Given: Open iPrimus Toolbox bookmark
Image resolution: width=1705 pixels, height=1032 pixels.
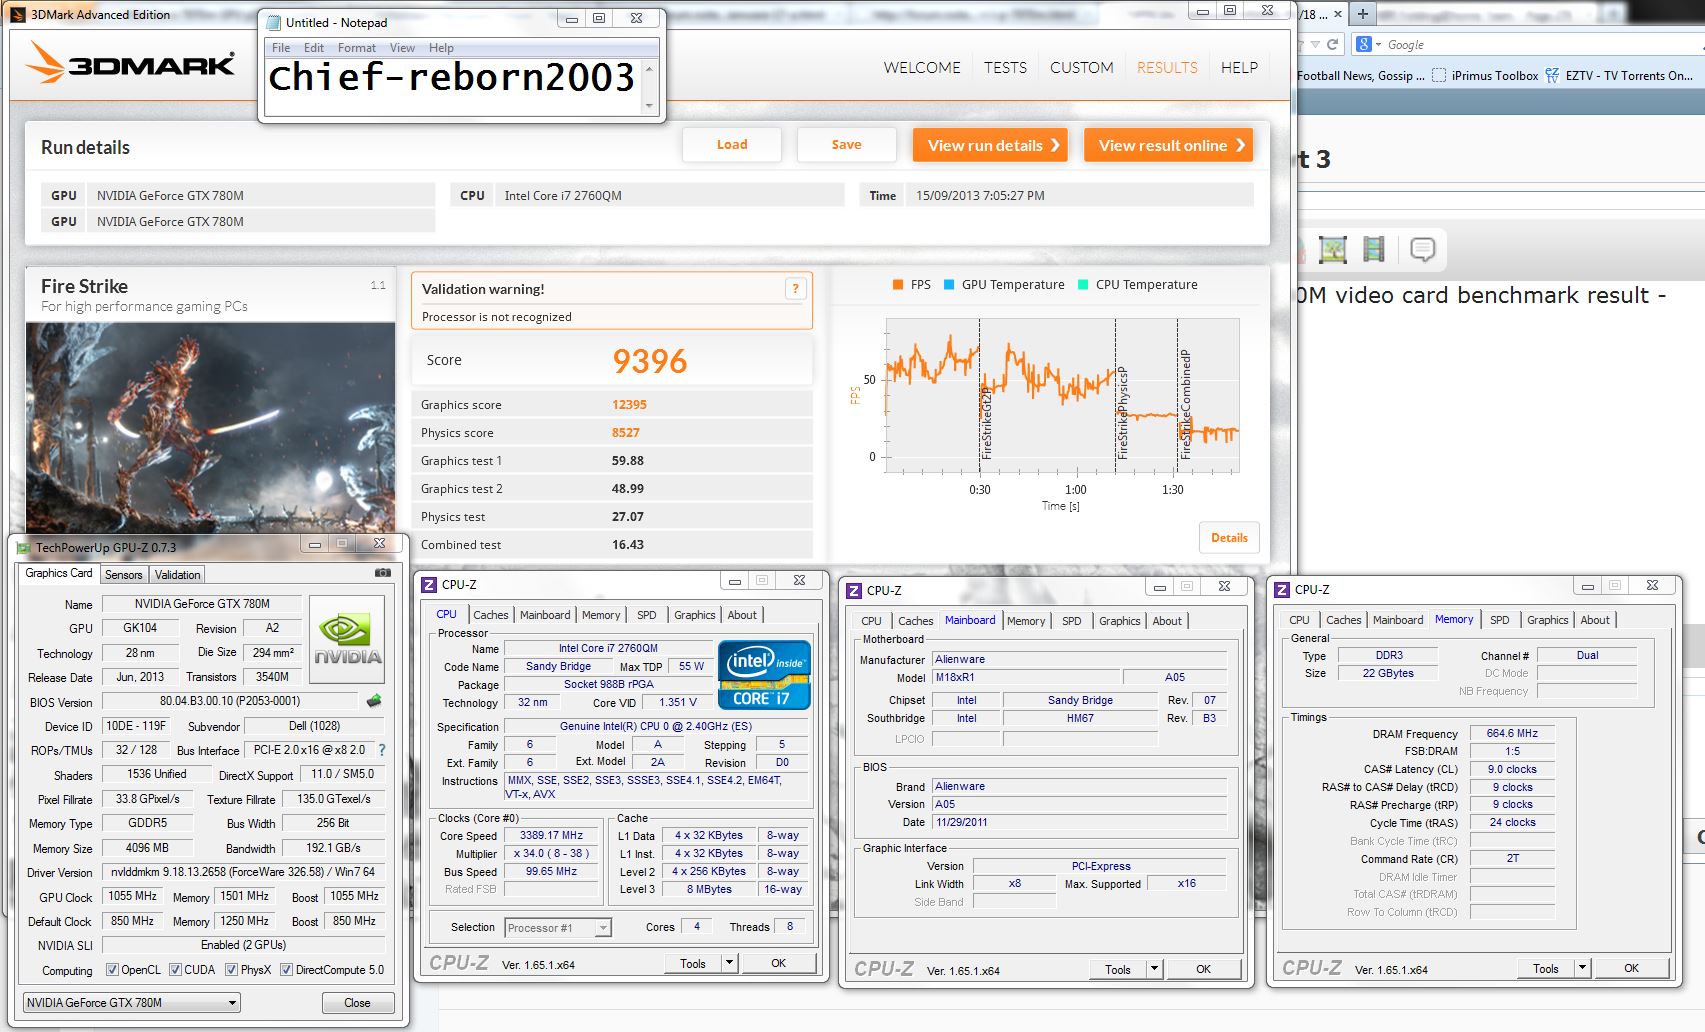Looking at the screenshot, I should (x=1485, y=75).
